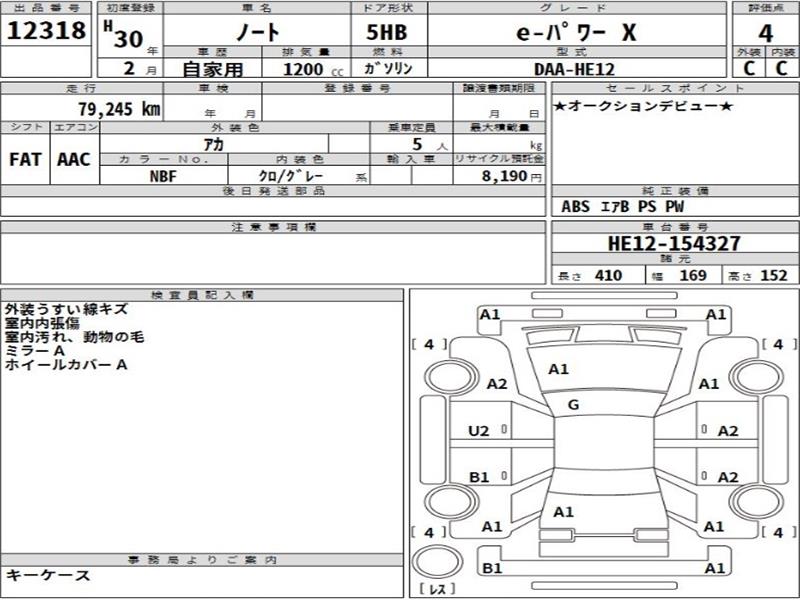Click the height value 152
The image size is (800, 600).
(774, 276)
